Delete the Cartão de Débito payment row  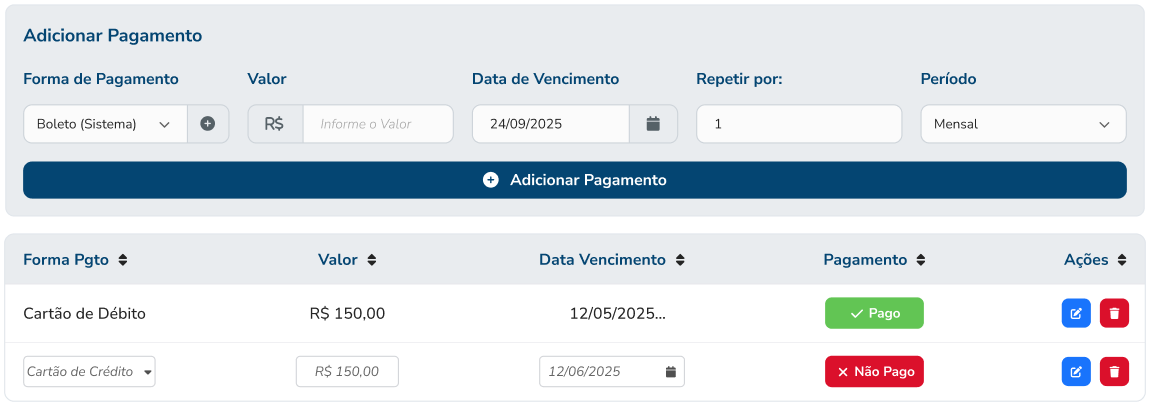[1114, 313]
